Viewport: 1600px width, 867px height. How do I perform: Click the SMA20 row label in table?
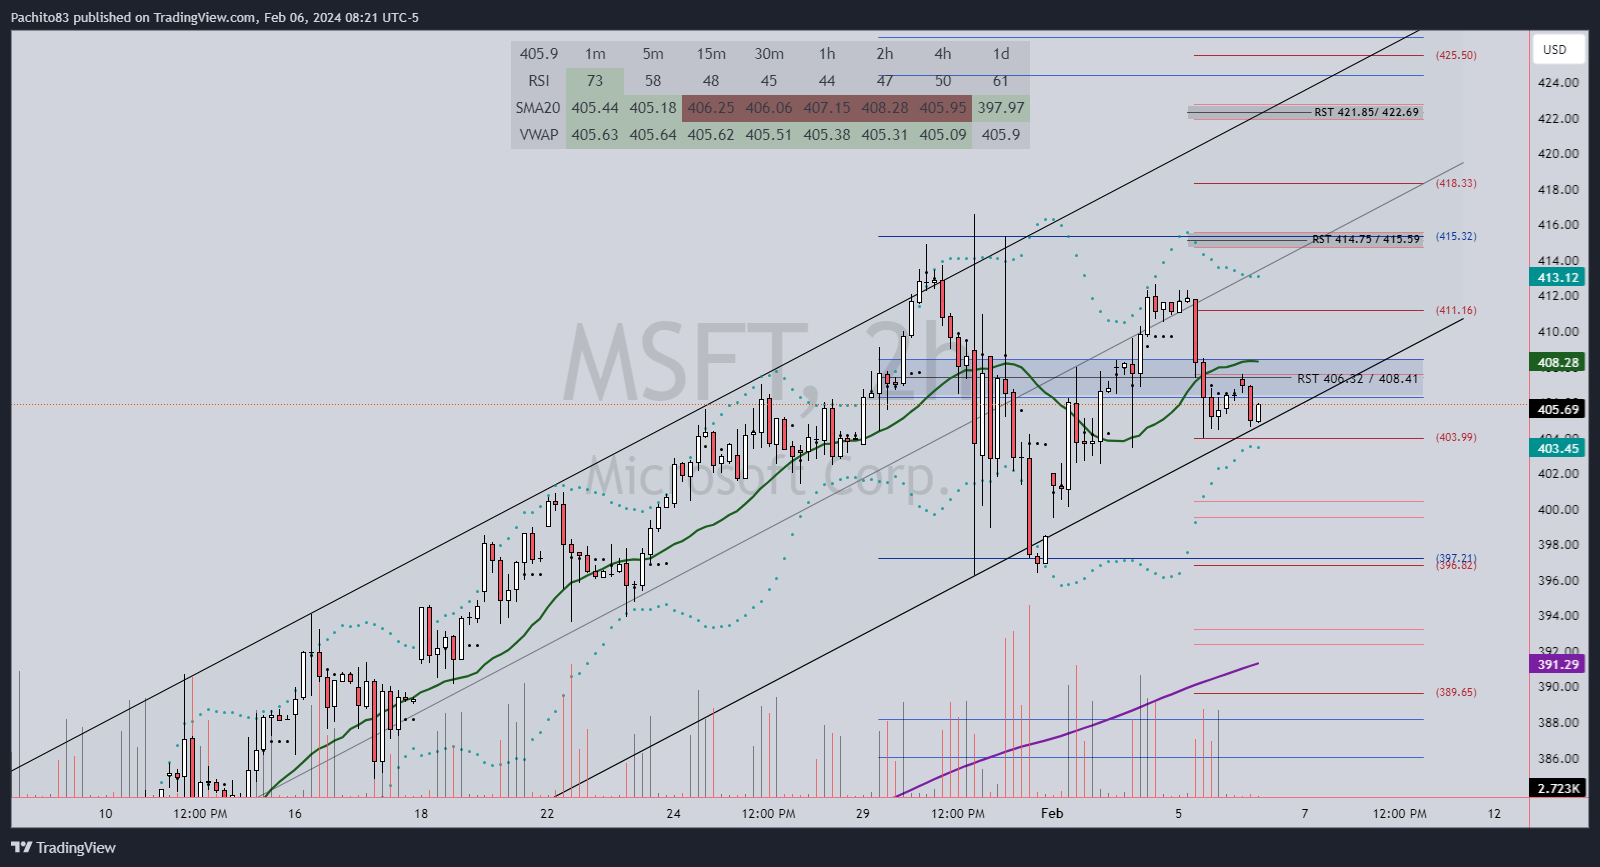click(x=539, y=108)
